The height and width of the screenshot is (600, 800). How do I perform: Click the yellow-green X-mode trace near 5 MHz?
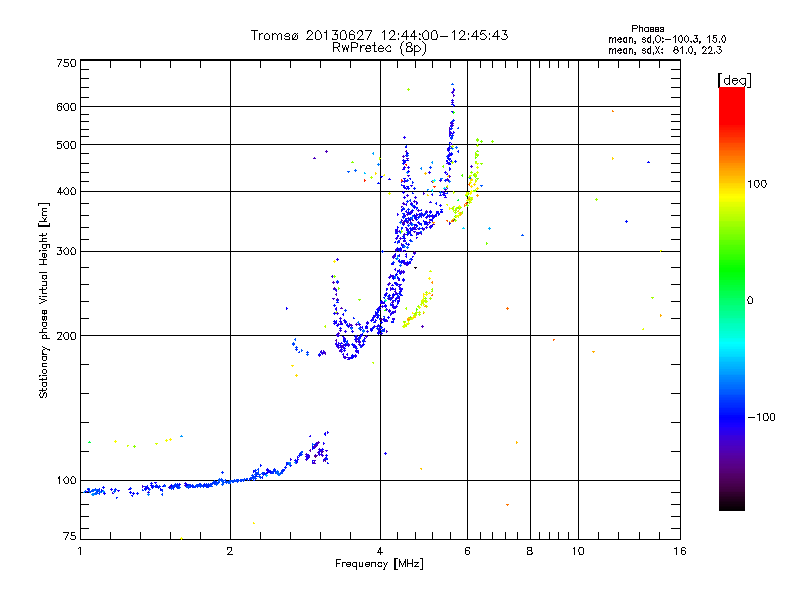[x=418, y=306]
